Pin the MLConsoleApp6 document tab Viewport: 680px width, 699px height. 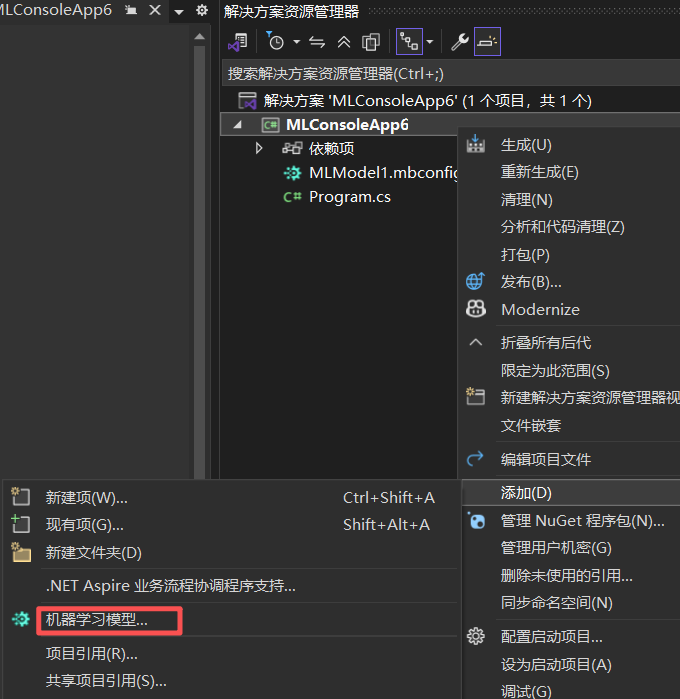pos(131,10)
